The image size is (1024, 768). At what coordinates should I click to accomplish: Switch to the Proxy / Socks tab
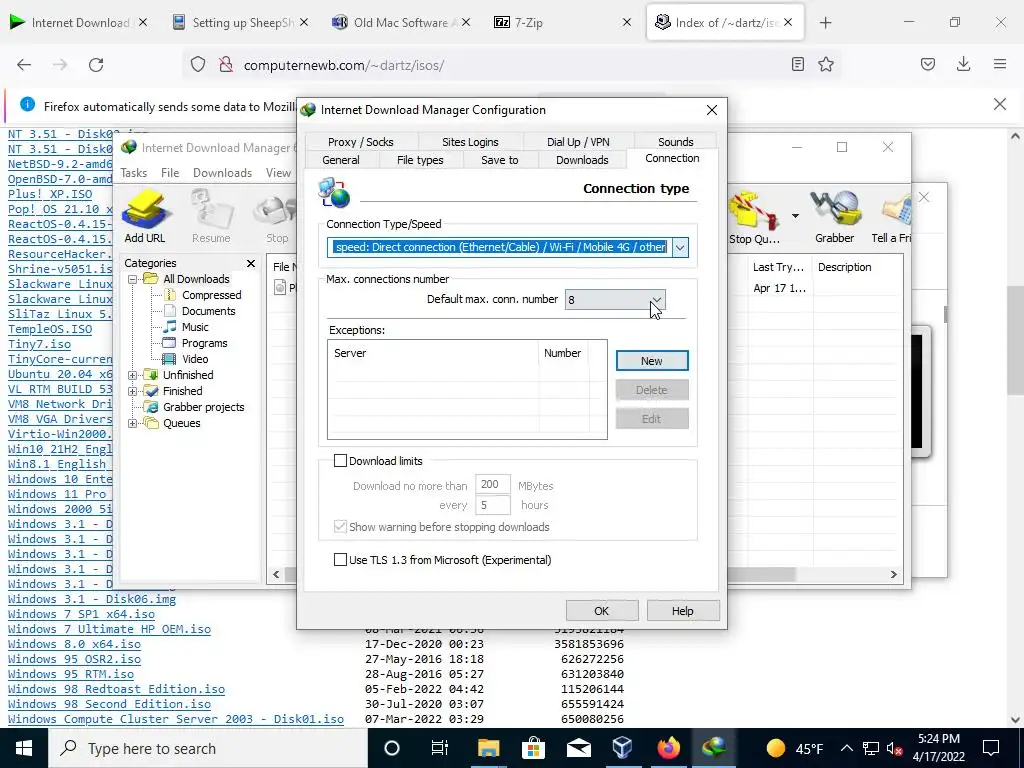point(360,142)
